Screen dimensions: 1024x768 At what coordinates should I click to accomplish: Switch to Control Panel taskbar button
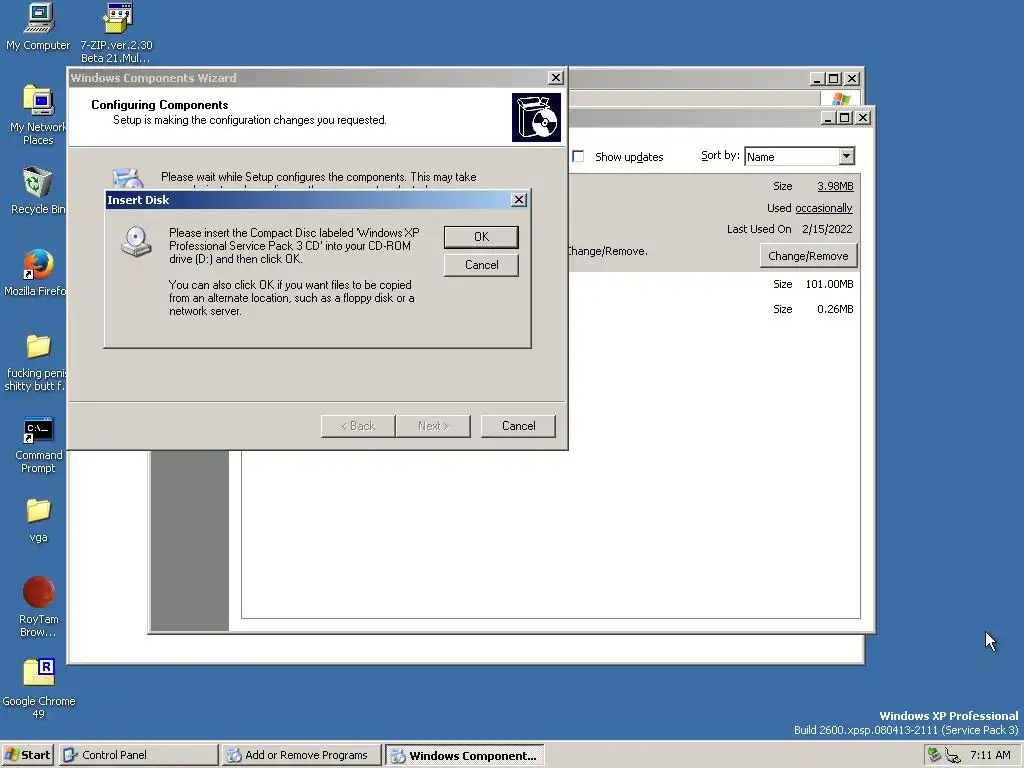(x=138, y=755)
